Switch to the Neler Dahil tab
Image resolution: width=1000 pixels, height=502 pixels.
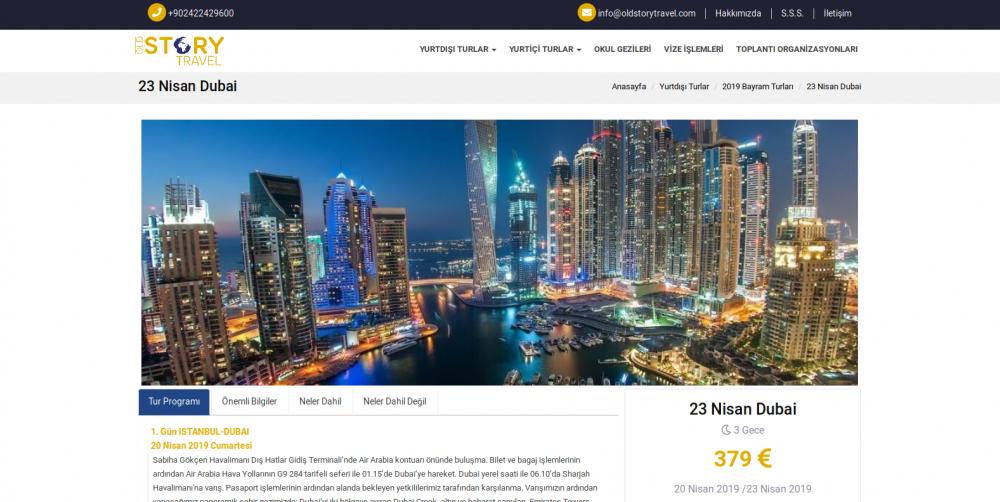pos(320,402)
